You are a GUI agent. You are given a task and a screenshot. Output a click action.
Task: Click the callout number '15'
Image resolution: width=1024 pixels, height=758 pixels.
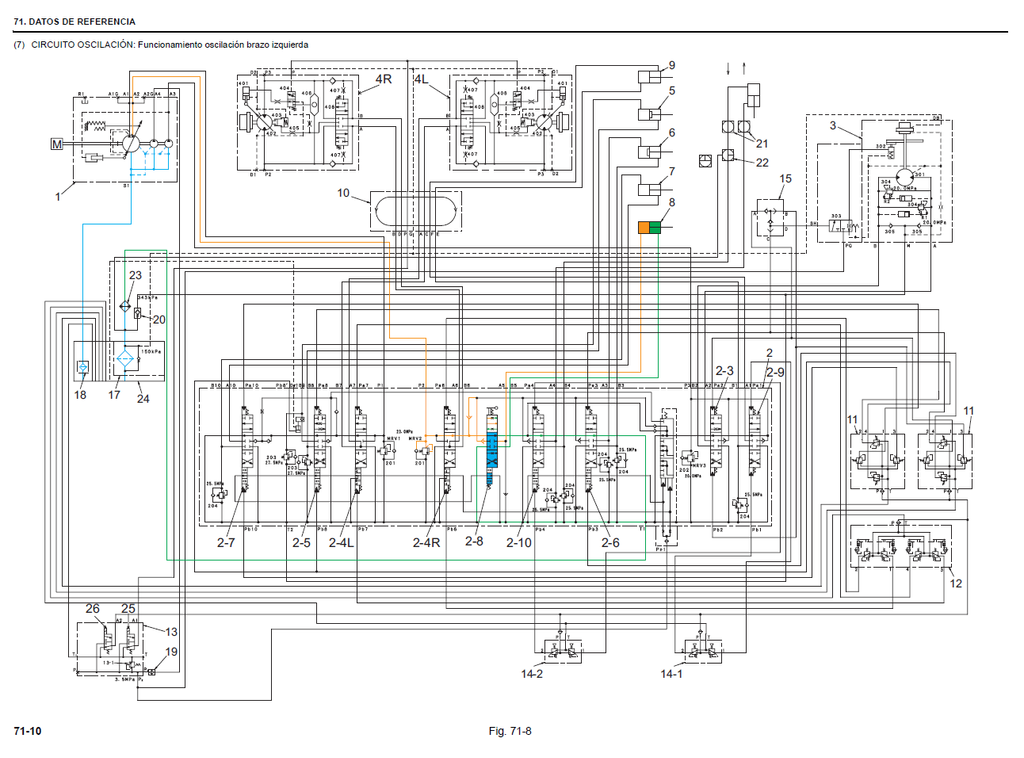pos(786,178)
